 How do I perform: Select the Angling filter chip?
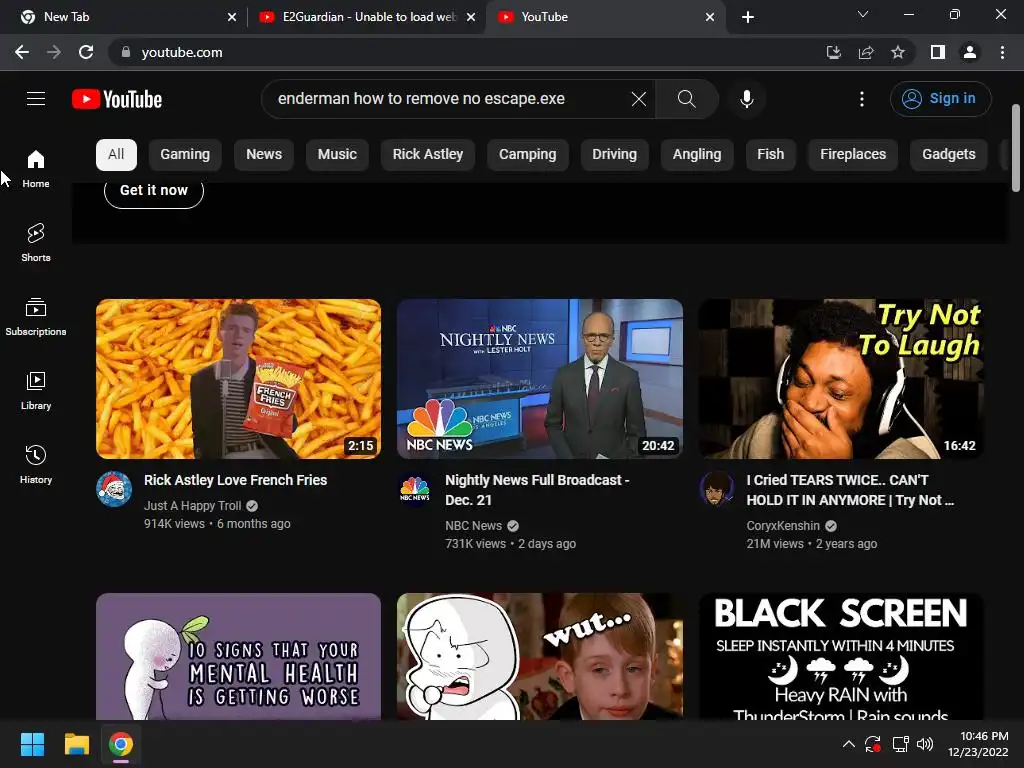click(x=697, y=155)
